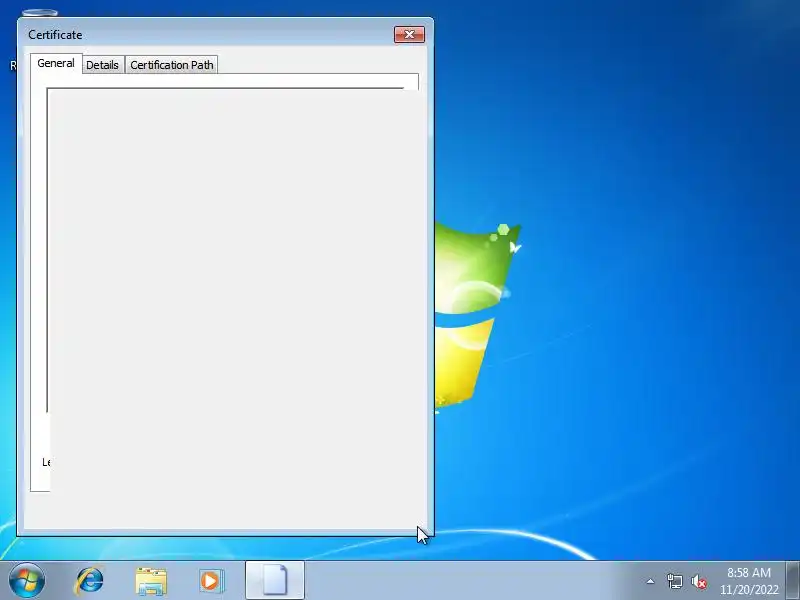The image size is (800, 600).
Task: Show hidden tray icons arrow
Action: pyautogui.click(x=651, y=581)
